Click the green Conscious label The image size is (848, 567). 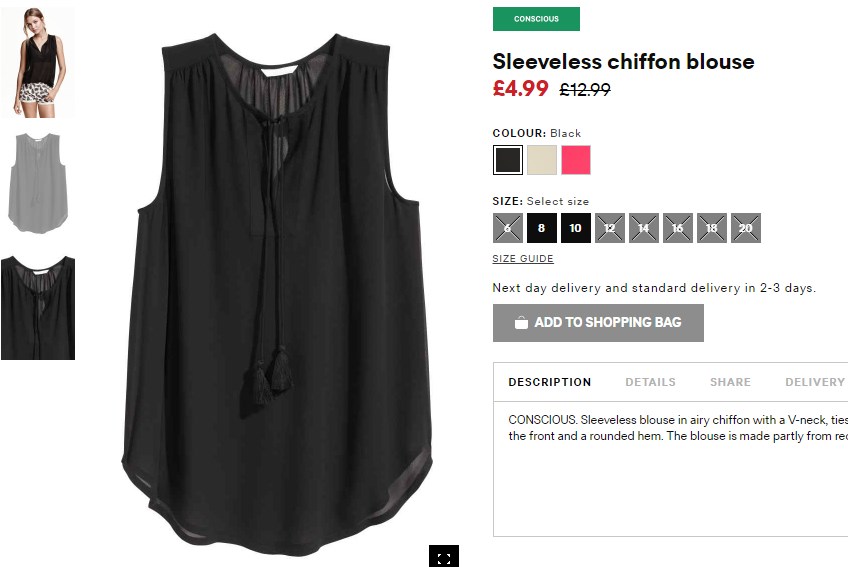[536, 19]
